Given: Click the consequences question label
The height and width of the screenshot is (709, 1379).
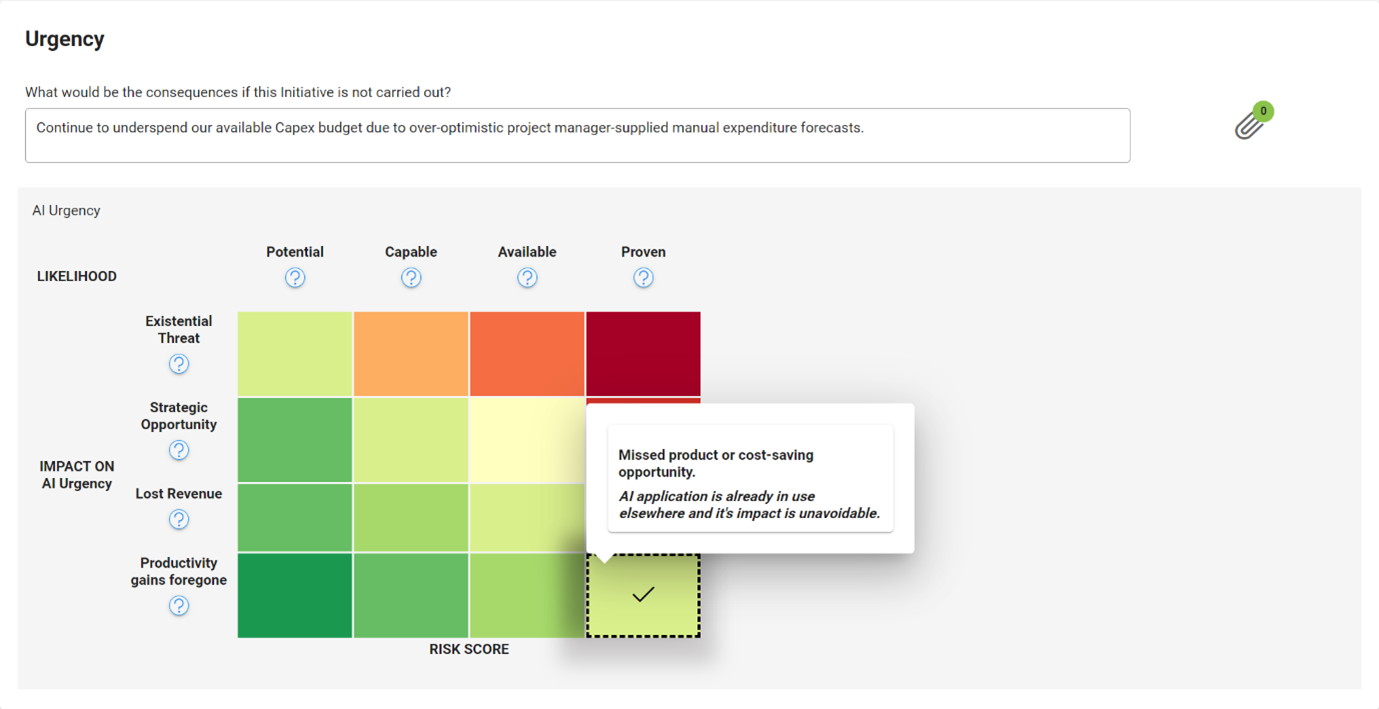Looking at the screenshot, I should click(x=238, y=92).
